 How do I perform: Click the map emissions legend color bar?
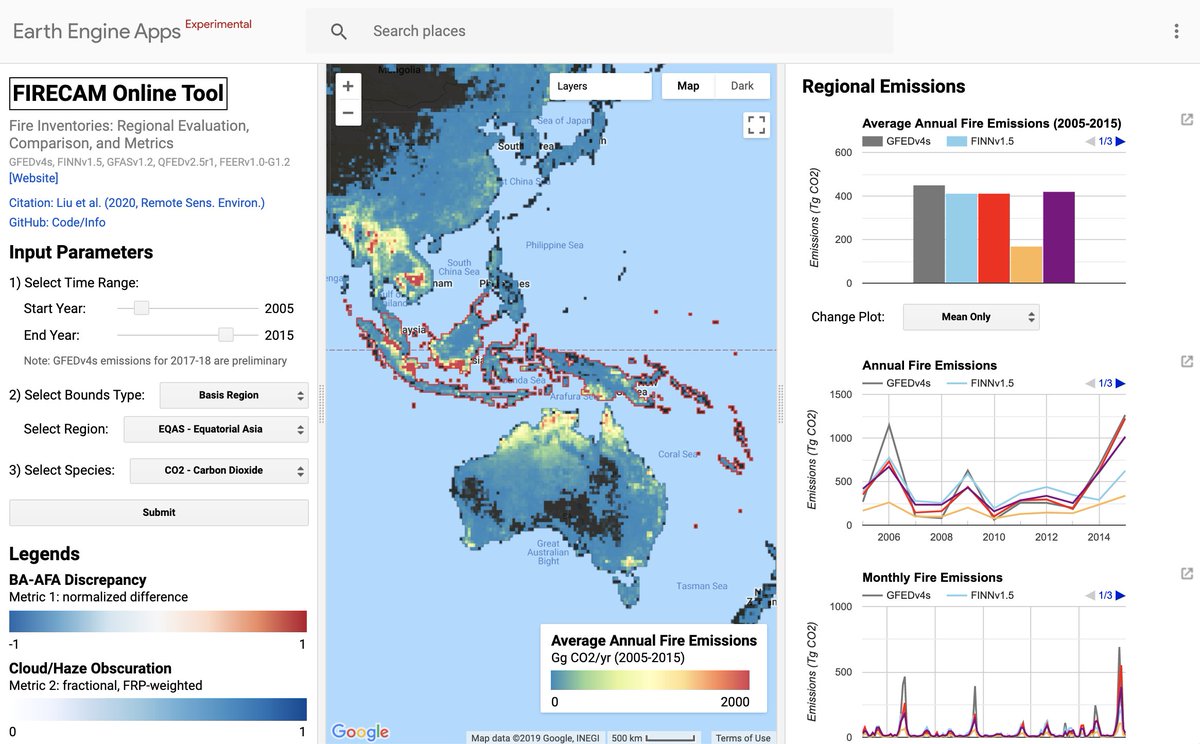650,680
